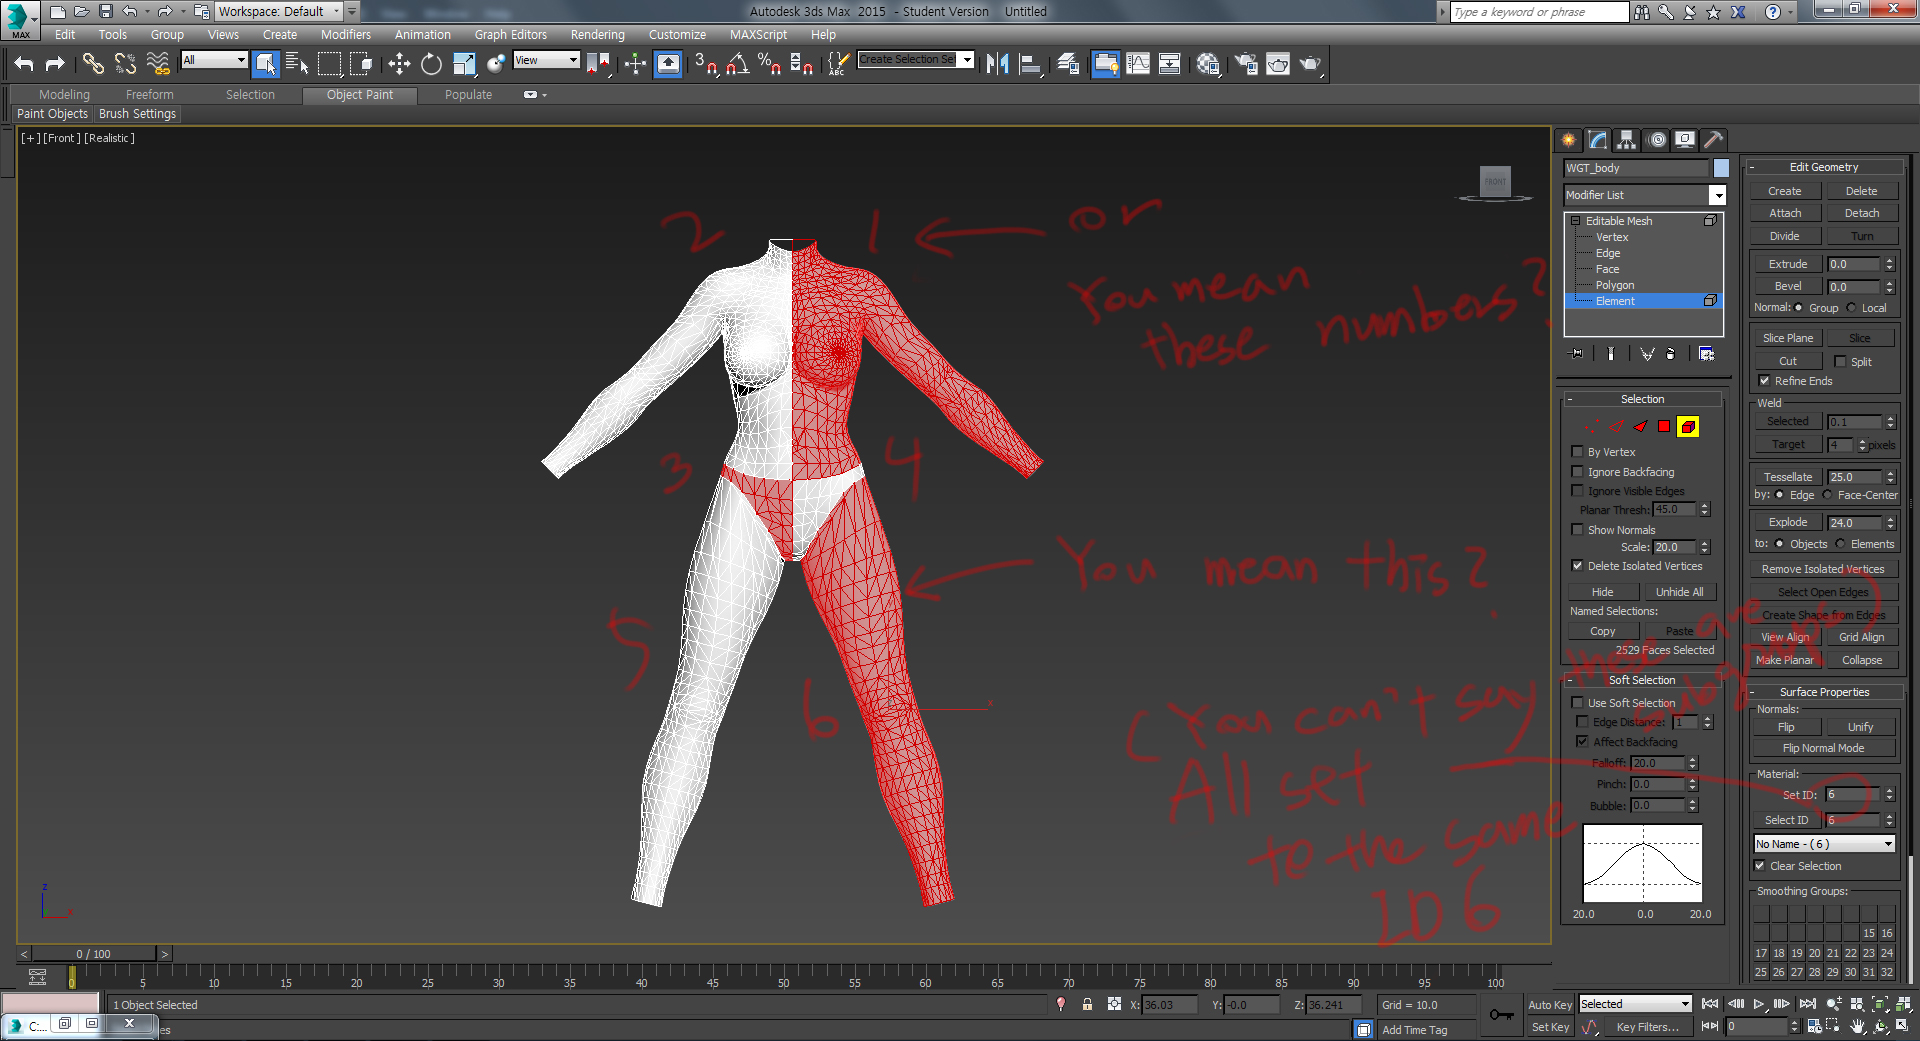
Task: Switch to the Freeform ribbon tab
Action: (x=149, y=94)
